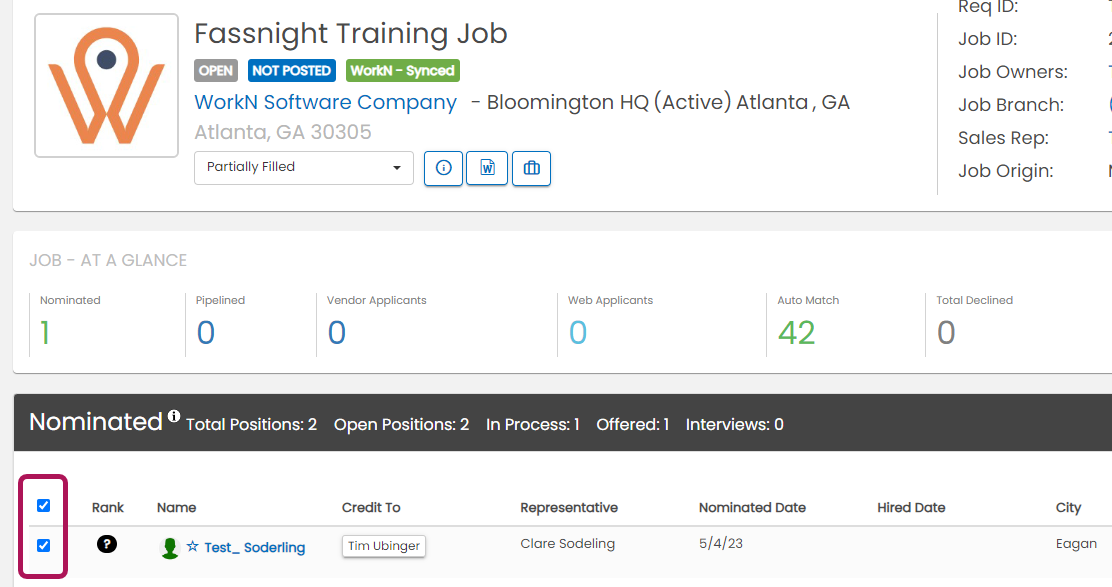Click the Offered: 1 label

[633, 425]
